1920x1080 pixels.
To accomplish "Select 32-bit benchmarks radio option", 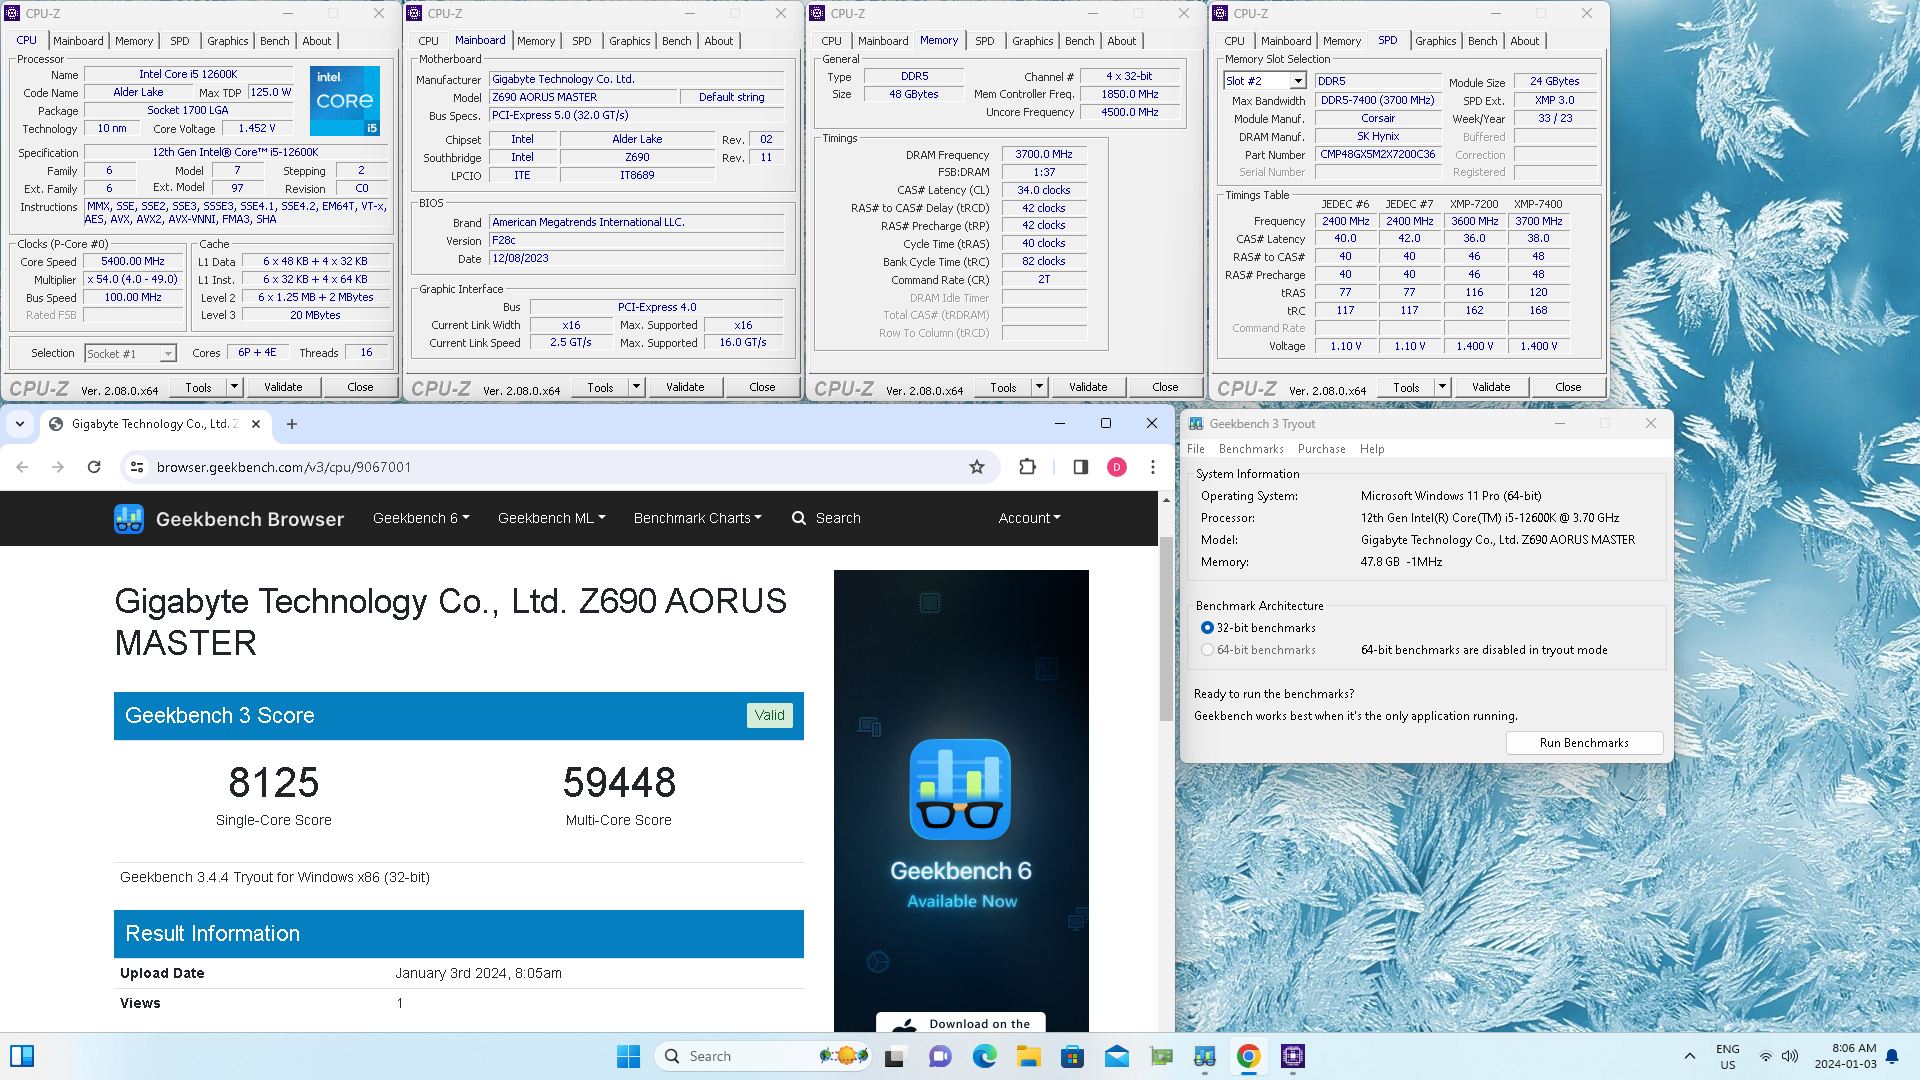I will tap(1207, 628).
